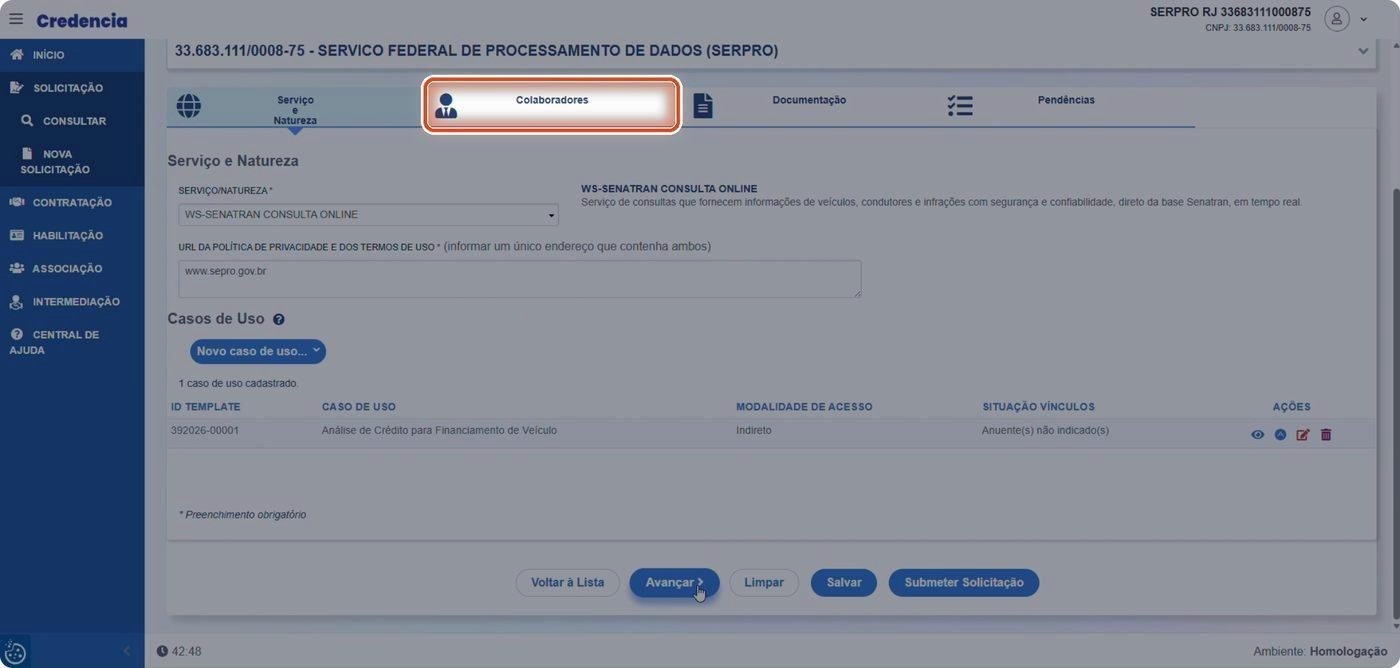Expand the user account chevron
The image size is (1400, 668).
coord(1364,20)
